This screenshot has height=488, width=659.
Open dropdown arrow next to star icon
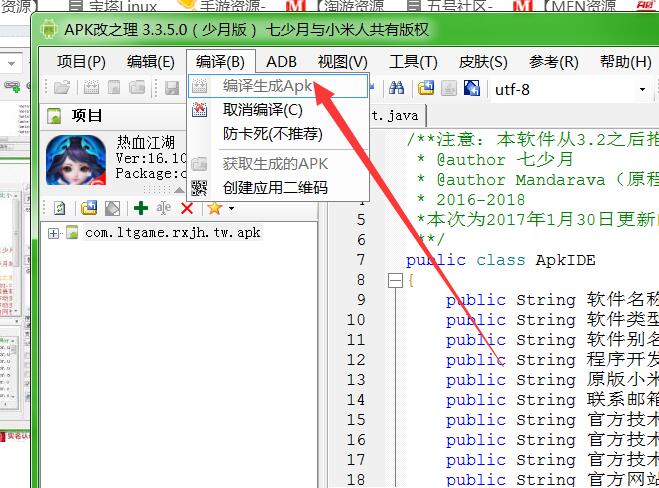[x=231, y=208]
